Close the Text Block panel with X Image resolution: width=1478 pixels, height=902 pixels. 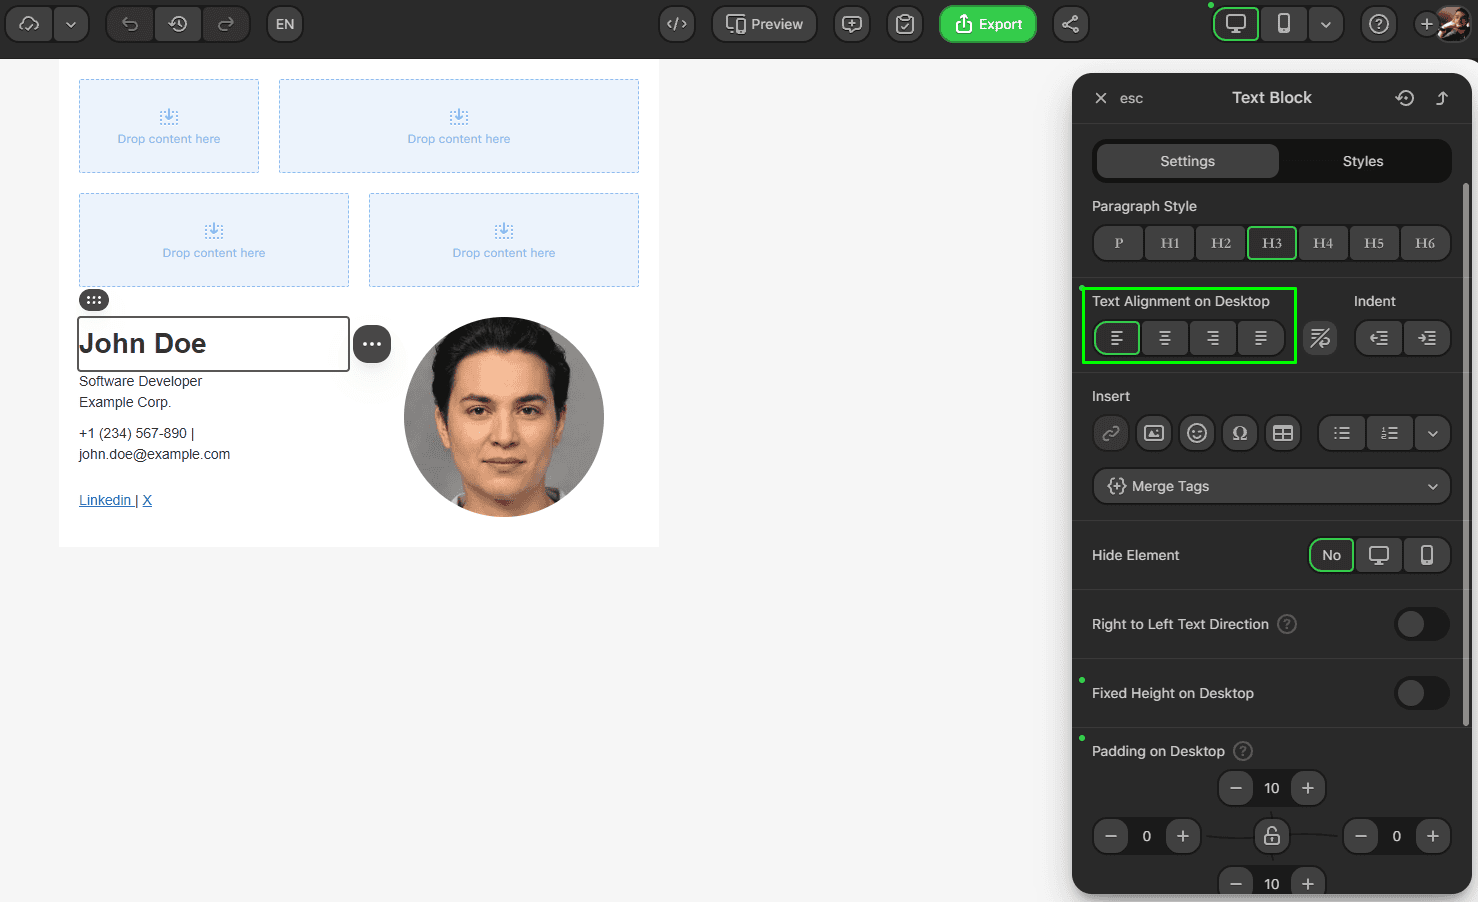tap(1101, 98)
